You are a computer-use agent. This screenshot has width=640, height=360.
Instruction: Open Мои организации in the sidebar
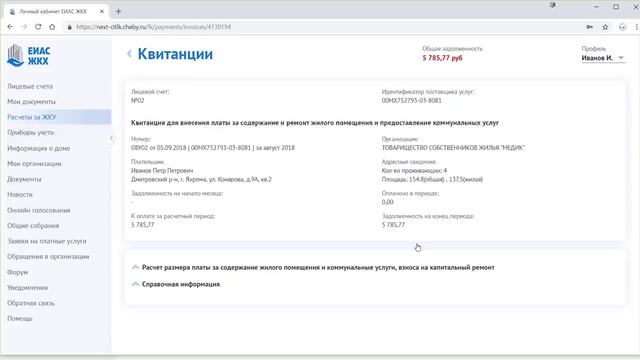(x=34, y=164)
